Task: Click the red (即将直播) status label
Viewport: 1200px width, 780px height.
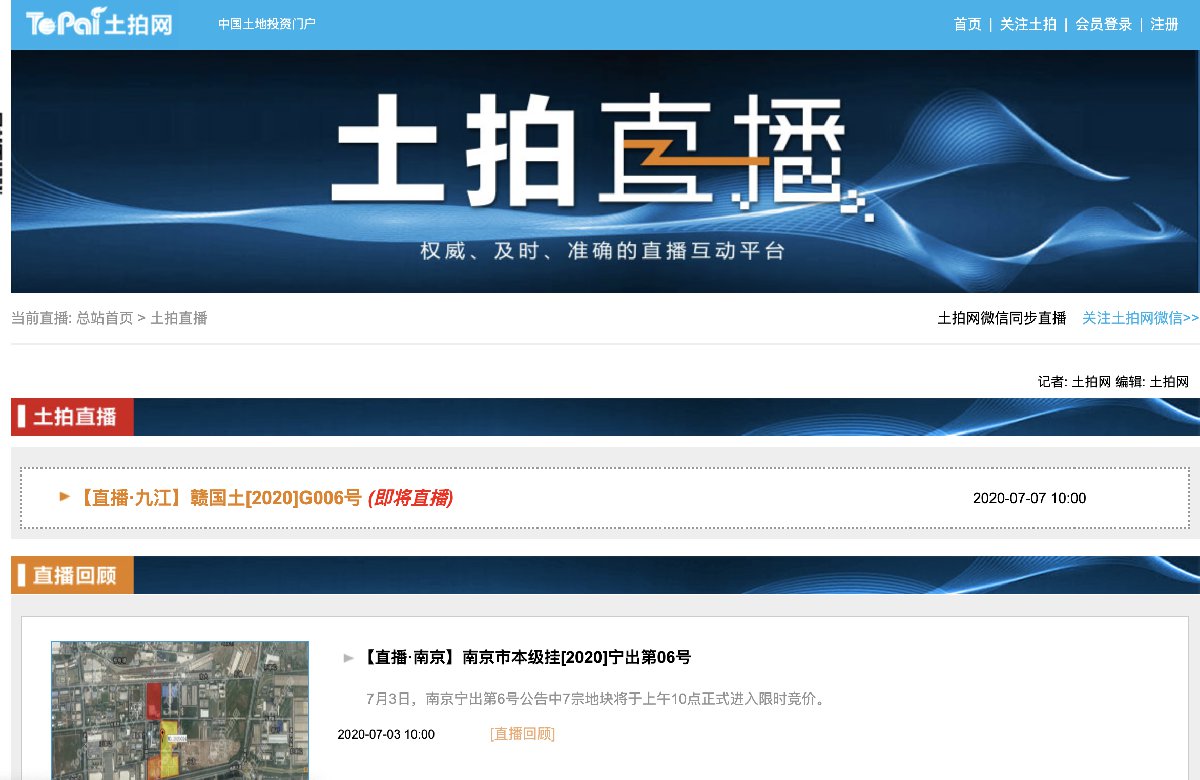Action: tap(410, 497)
